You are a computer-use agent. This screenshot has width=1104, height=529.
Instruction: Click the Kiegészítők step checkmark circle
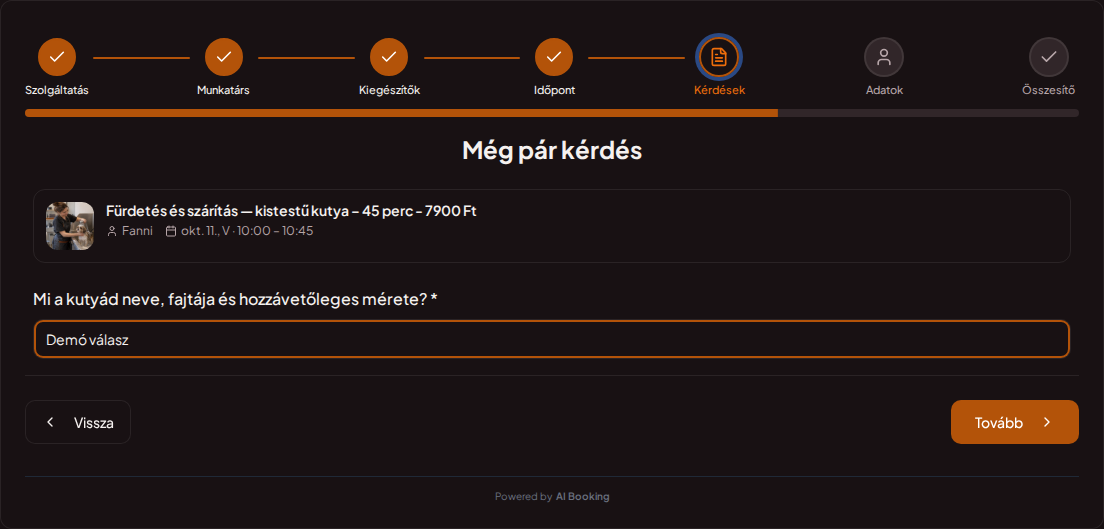pyautogui.click(x=389, y=57)
